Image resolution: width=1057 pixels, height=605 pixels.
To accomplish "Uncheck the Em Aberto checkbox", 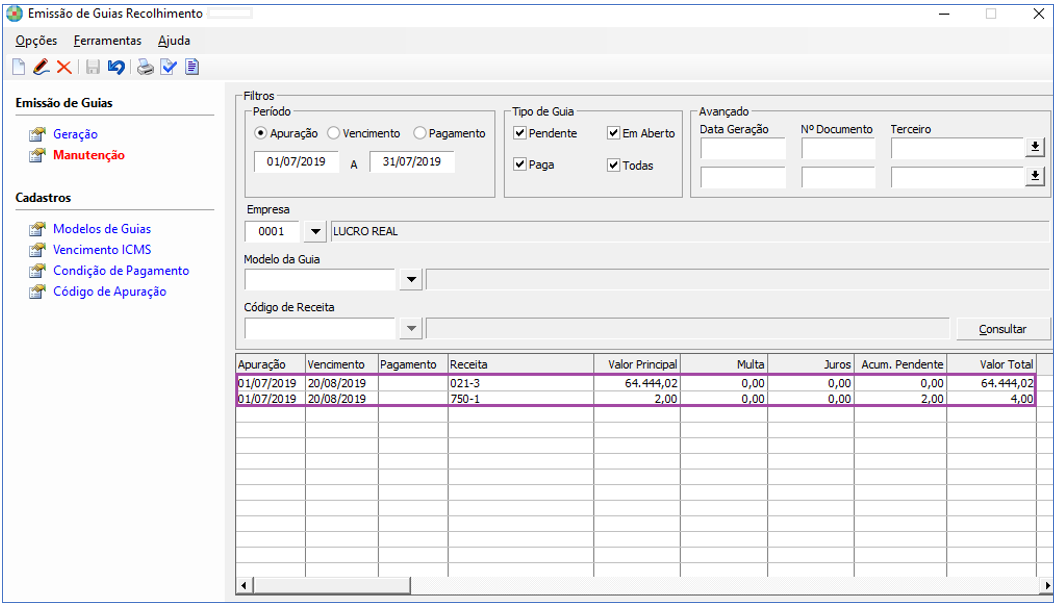I will tap(613, 133).
